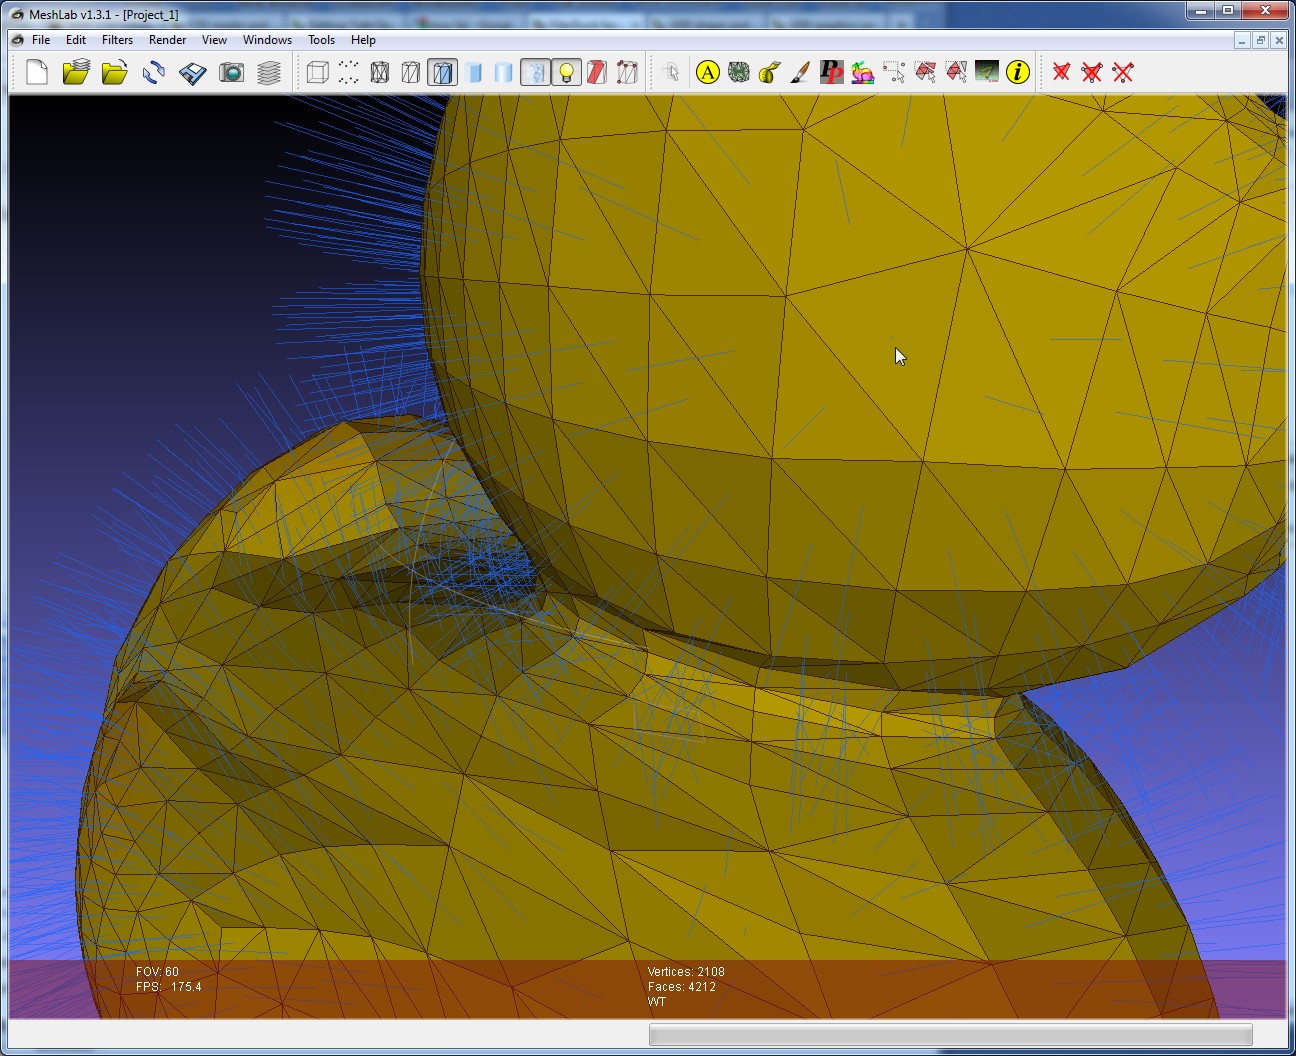Image resolution: width=1296 pixels, height=1056 pixels.
Task: Expand the Windows menu
Action: (267, 40)
